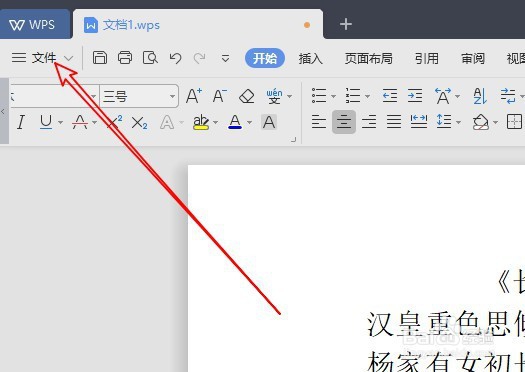Open paragraph shading fill icon
This screenshot has height=372, width=525.
481,122
